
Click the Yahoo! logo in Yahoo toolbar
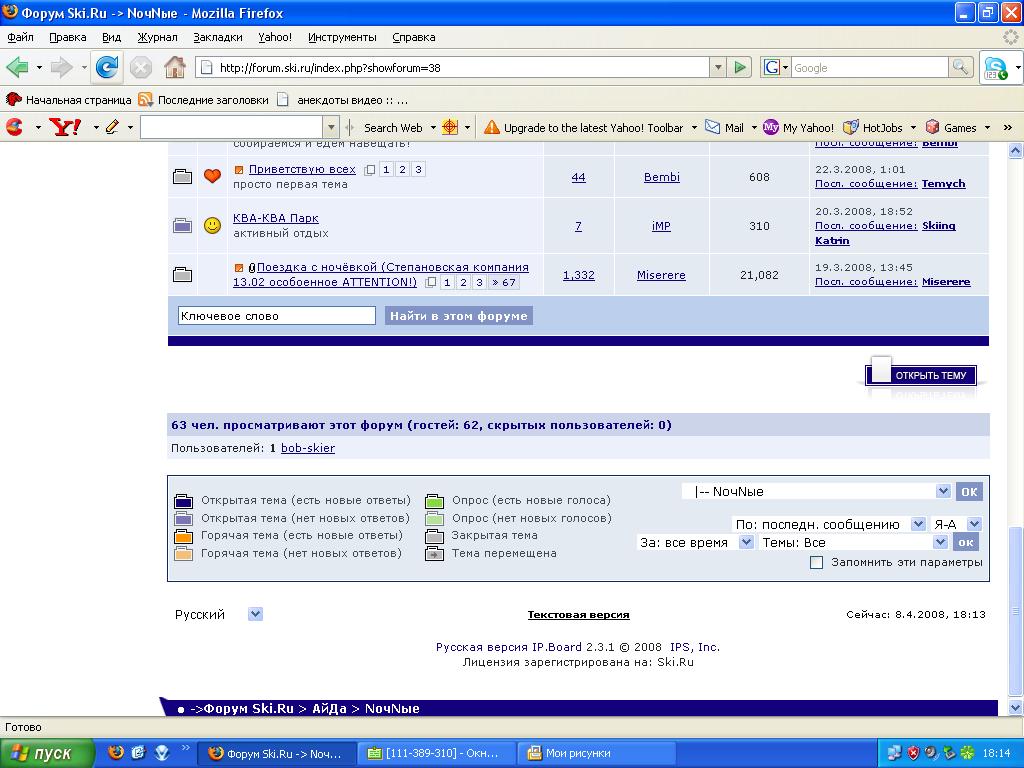pyautogui.click(x=65, y=127)
